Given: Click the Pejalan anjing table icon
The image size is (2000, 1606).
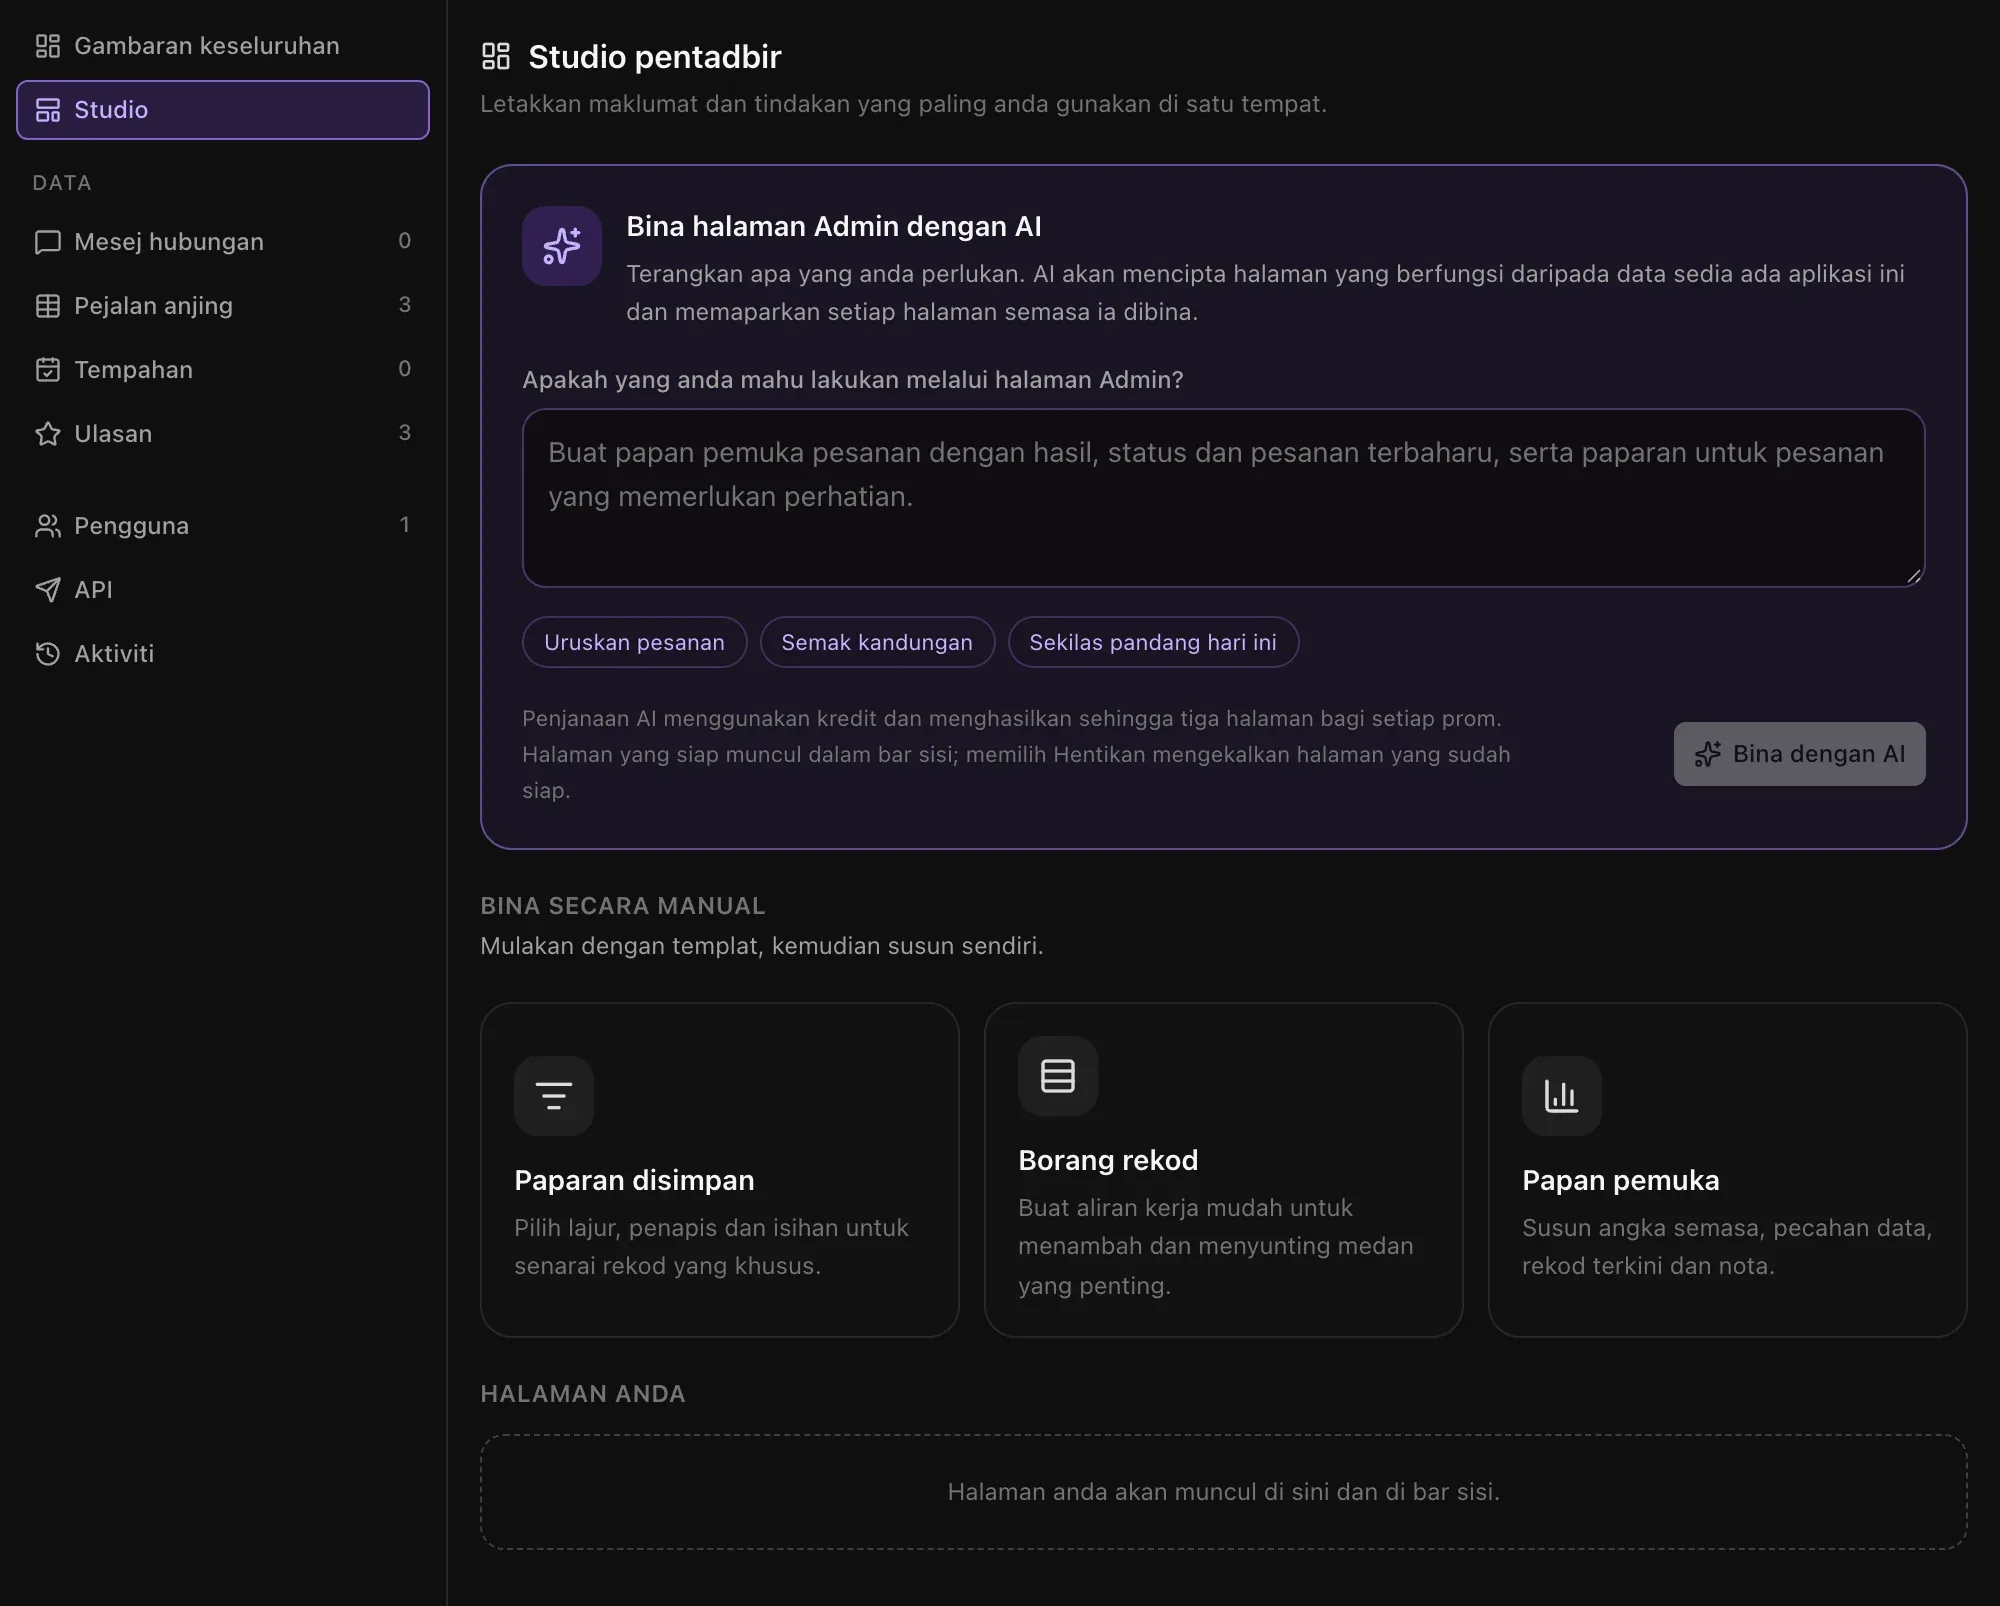Looking at the screenshot, I should click(x=48, y=306).
